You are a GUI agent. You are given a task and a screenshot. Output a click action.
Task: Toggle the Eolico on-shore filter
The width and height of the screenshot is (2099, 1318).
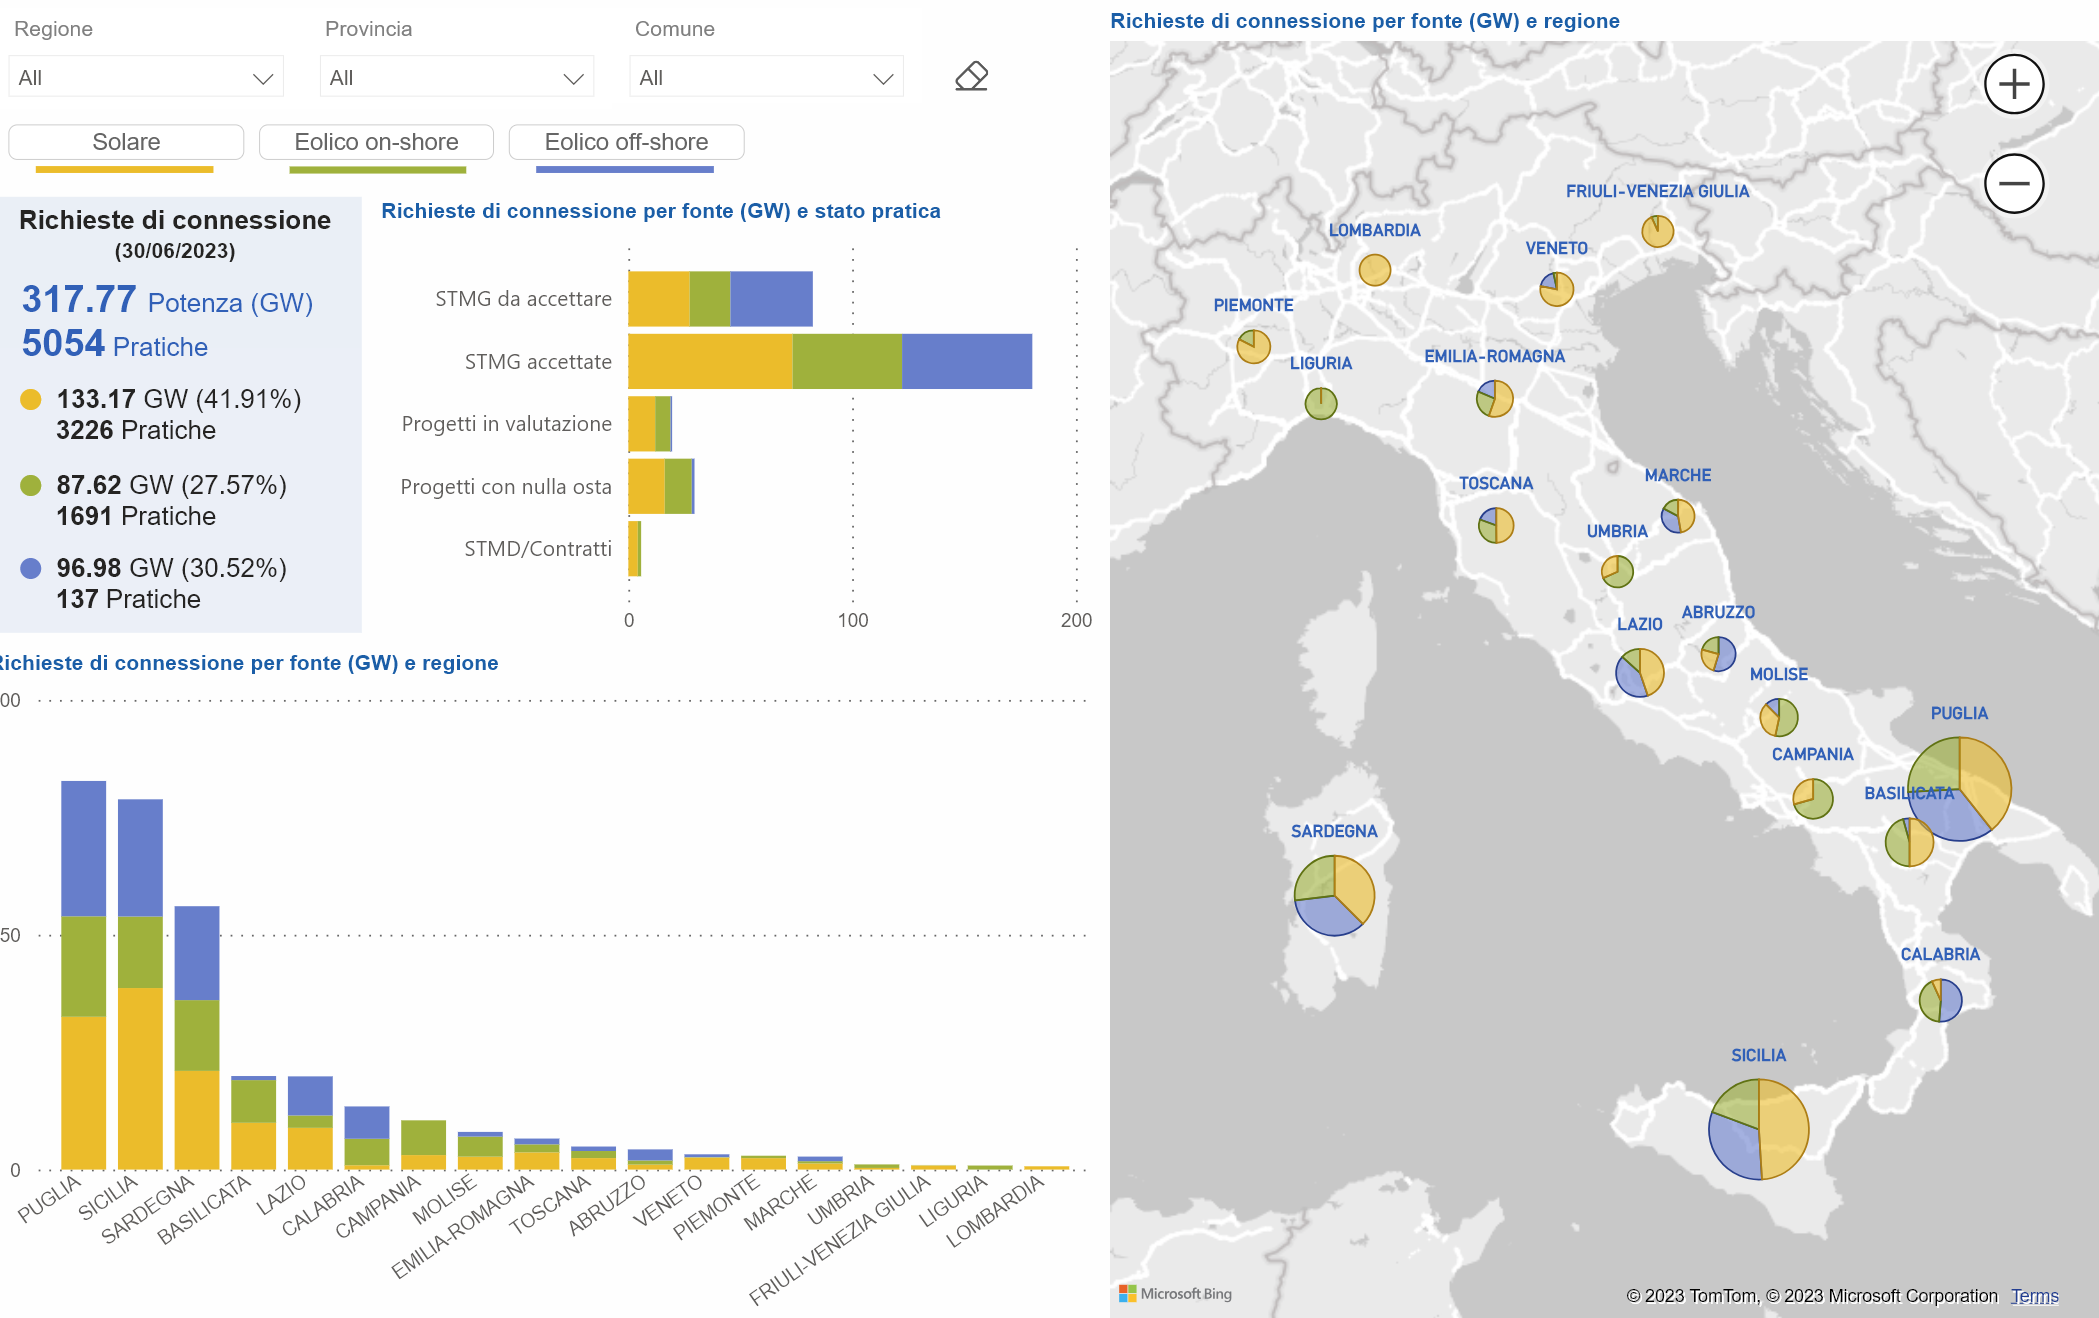(376, 142)
